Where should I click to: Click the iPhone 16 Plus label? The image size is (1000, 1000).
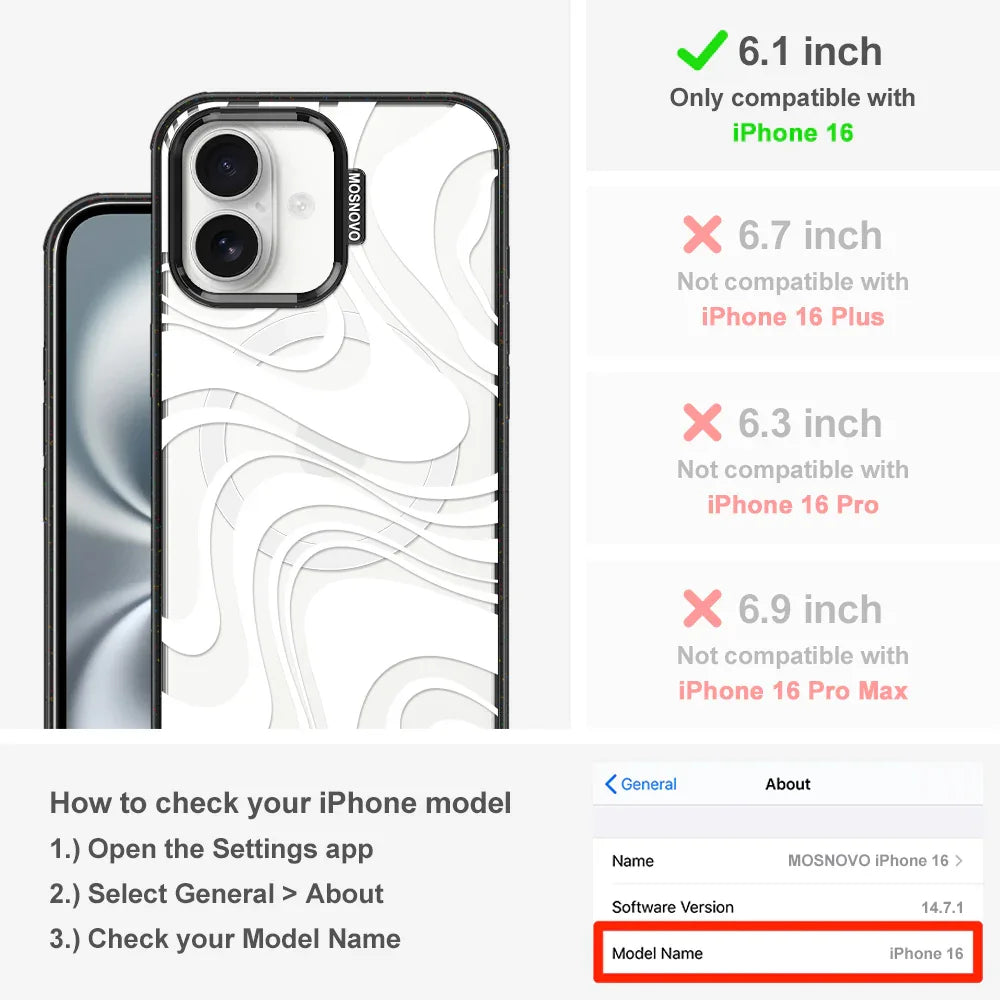793,316
